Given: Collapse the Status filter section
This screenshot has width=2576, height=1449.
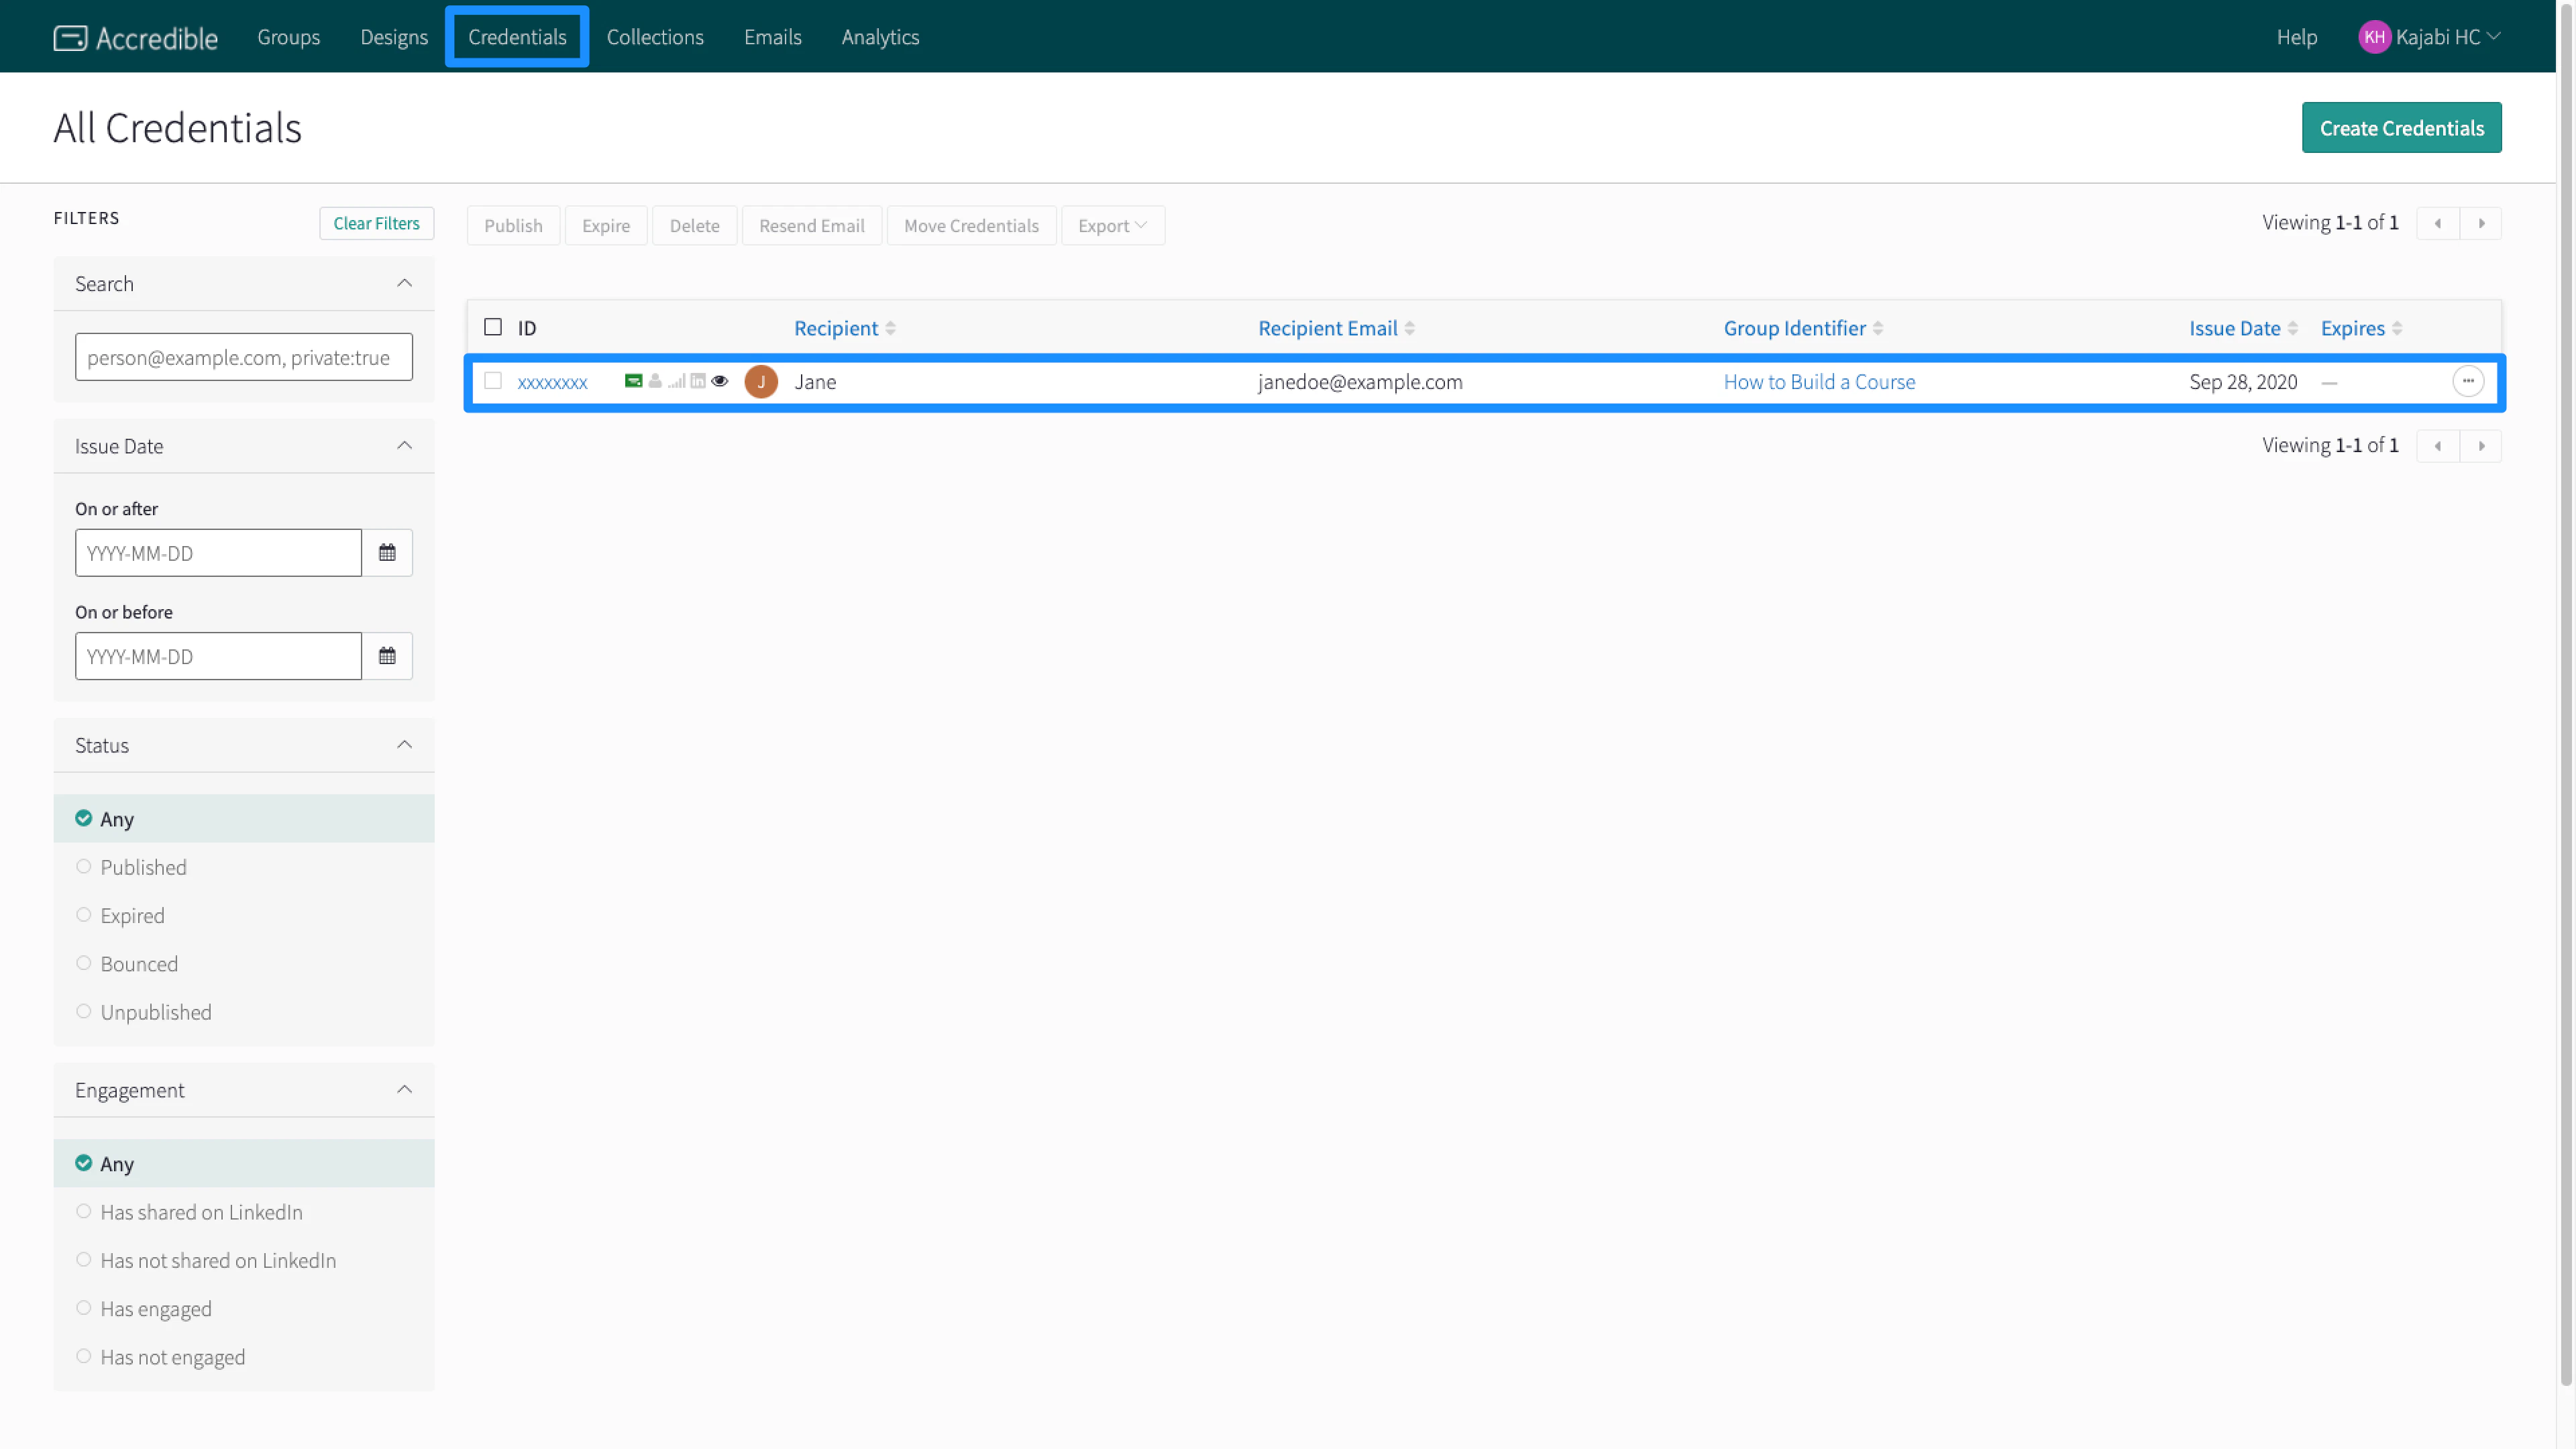Looking at the screenshot, I should [404, 745].
